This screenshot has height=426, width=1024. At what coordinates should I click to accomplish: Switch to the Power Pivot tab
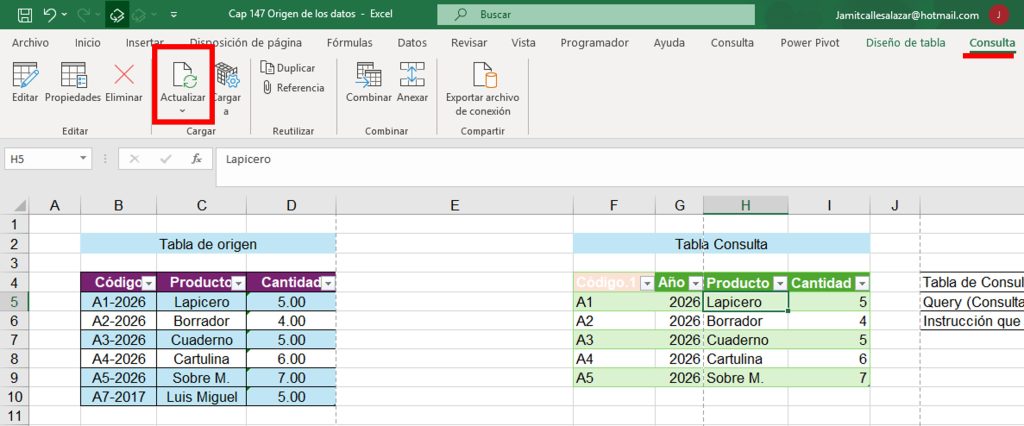pos(810,43)
